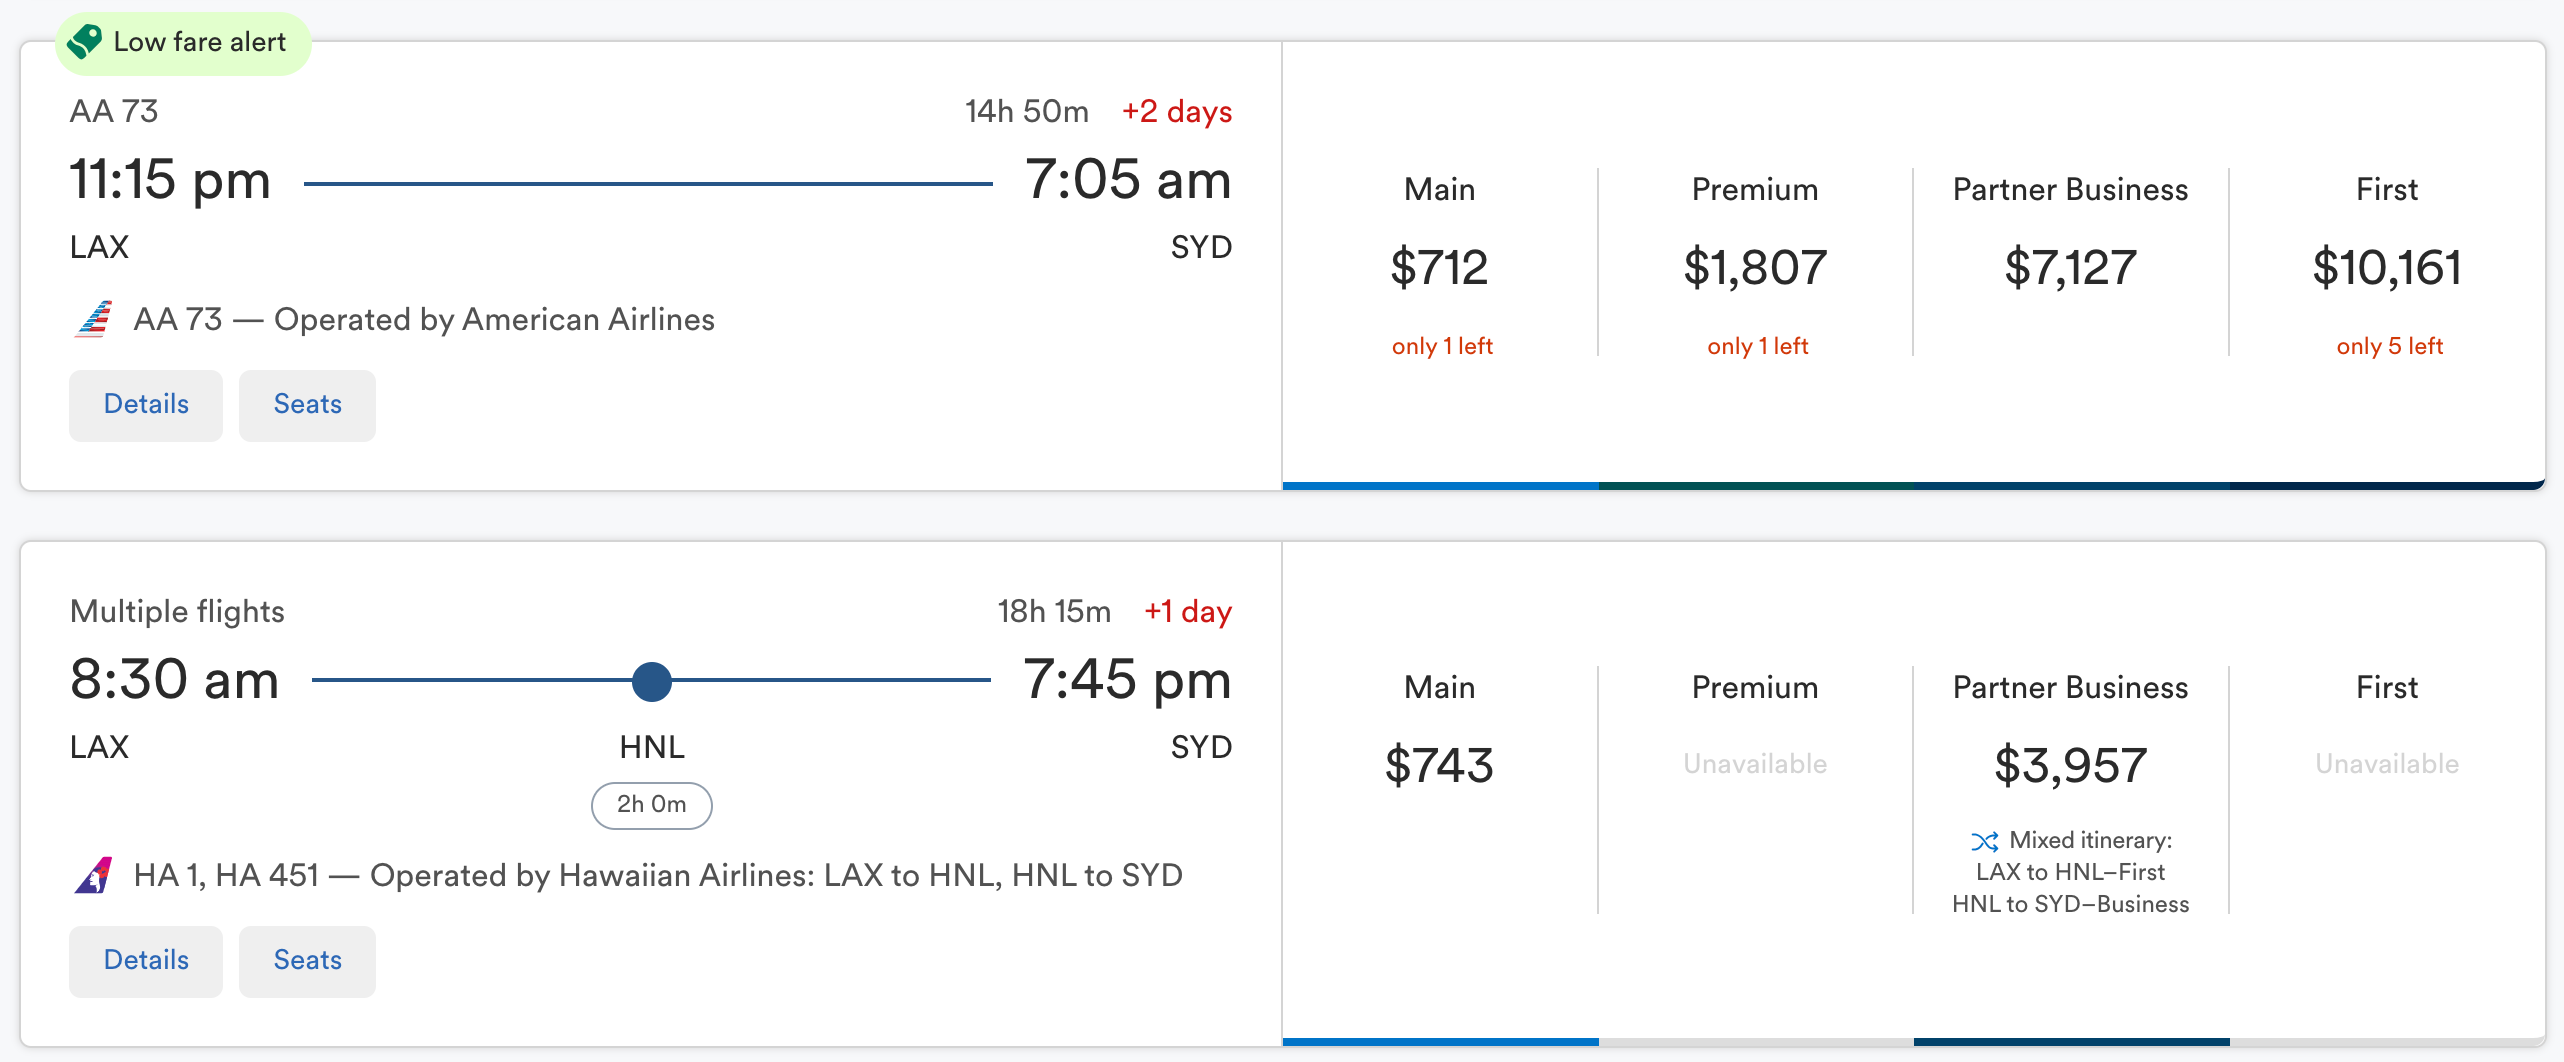Click the Low fare alert badge label
The height and width of the screenshot is (1062, 2564).
coord(200,42)
